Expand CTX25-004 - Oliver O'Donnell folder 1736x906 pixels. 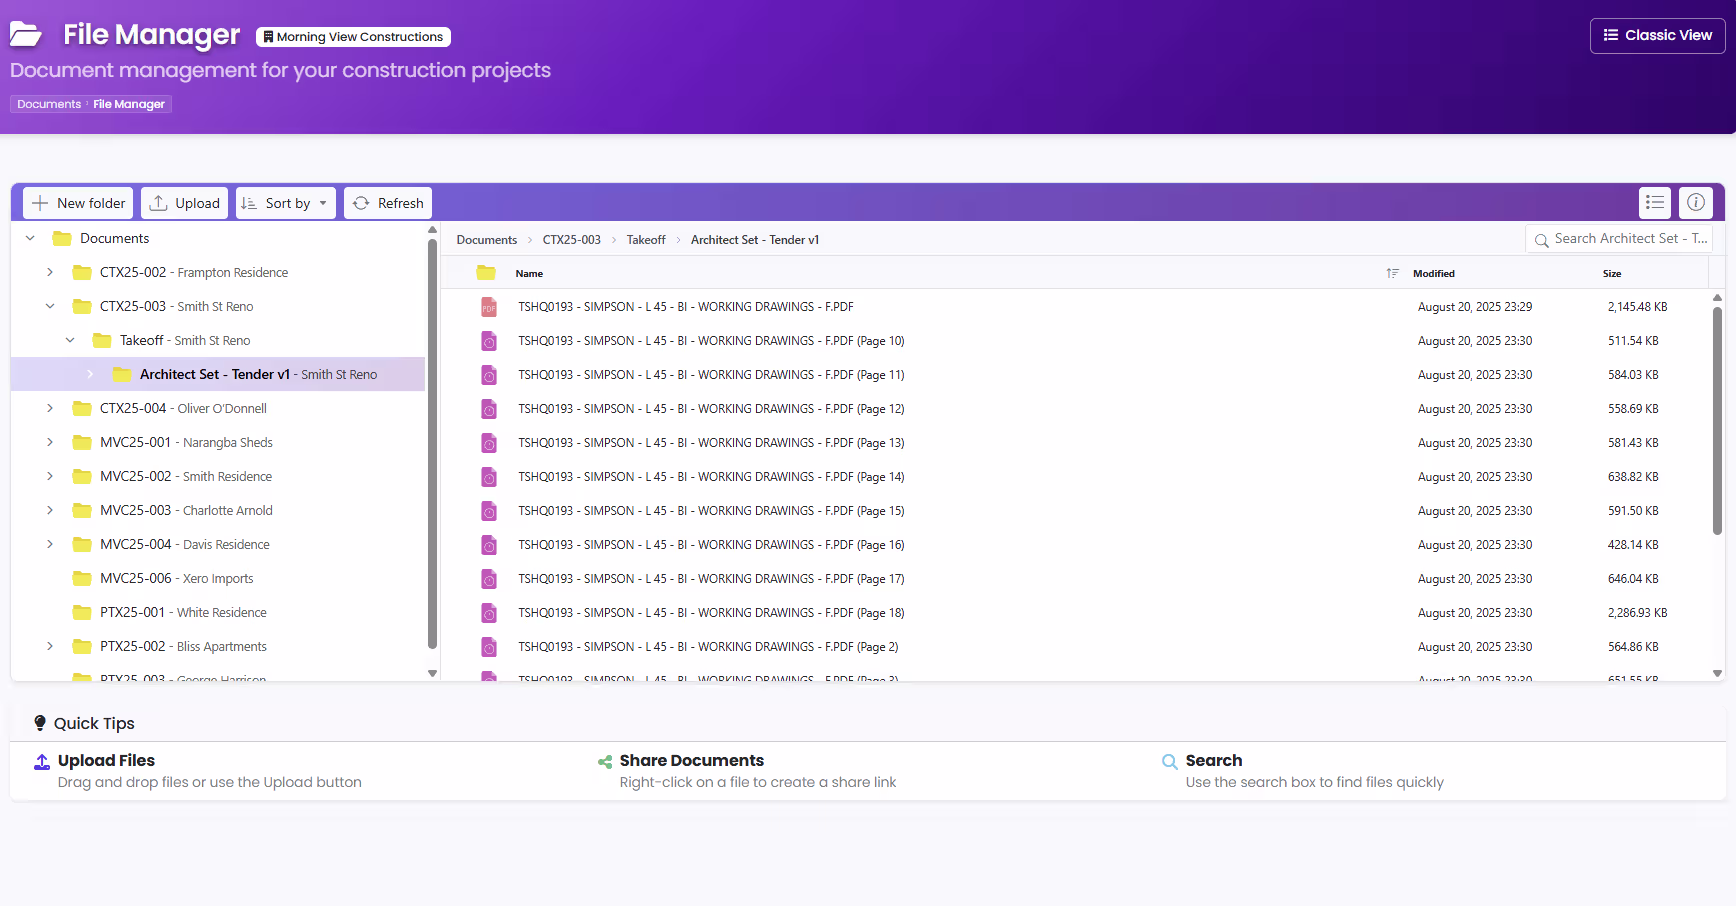tap(50, 408)
